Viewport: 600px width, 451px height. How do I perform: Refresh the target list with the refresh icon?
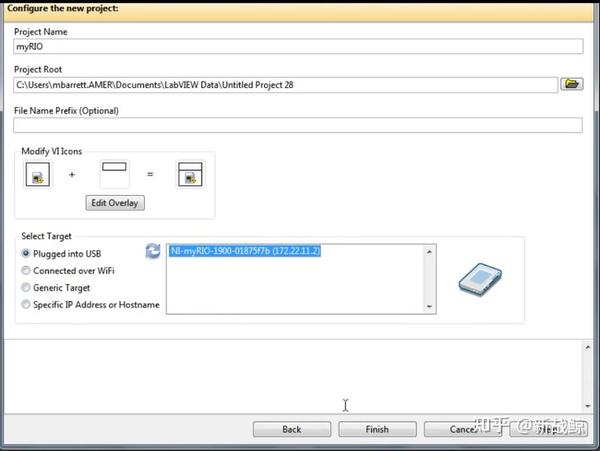pos(153,251)
